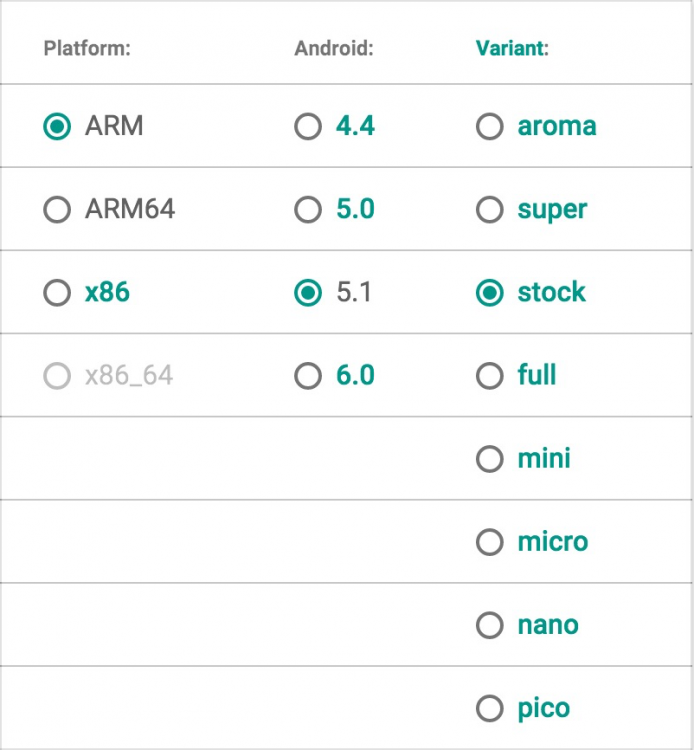
Task: Choose the super variant option
Action: (489, 210)
